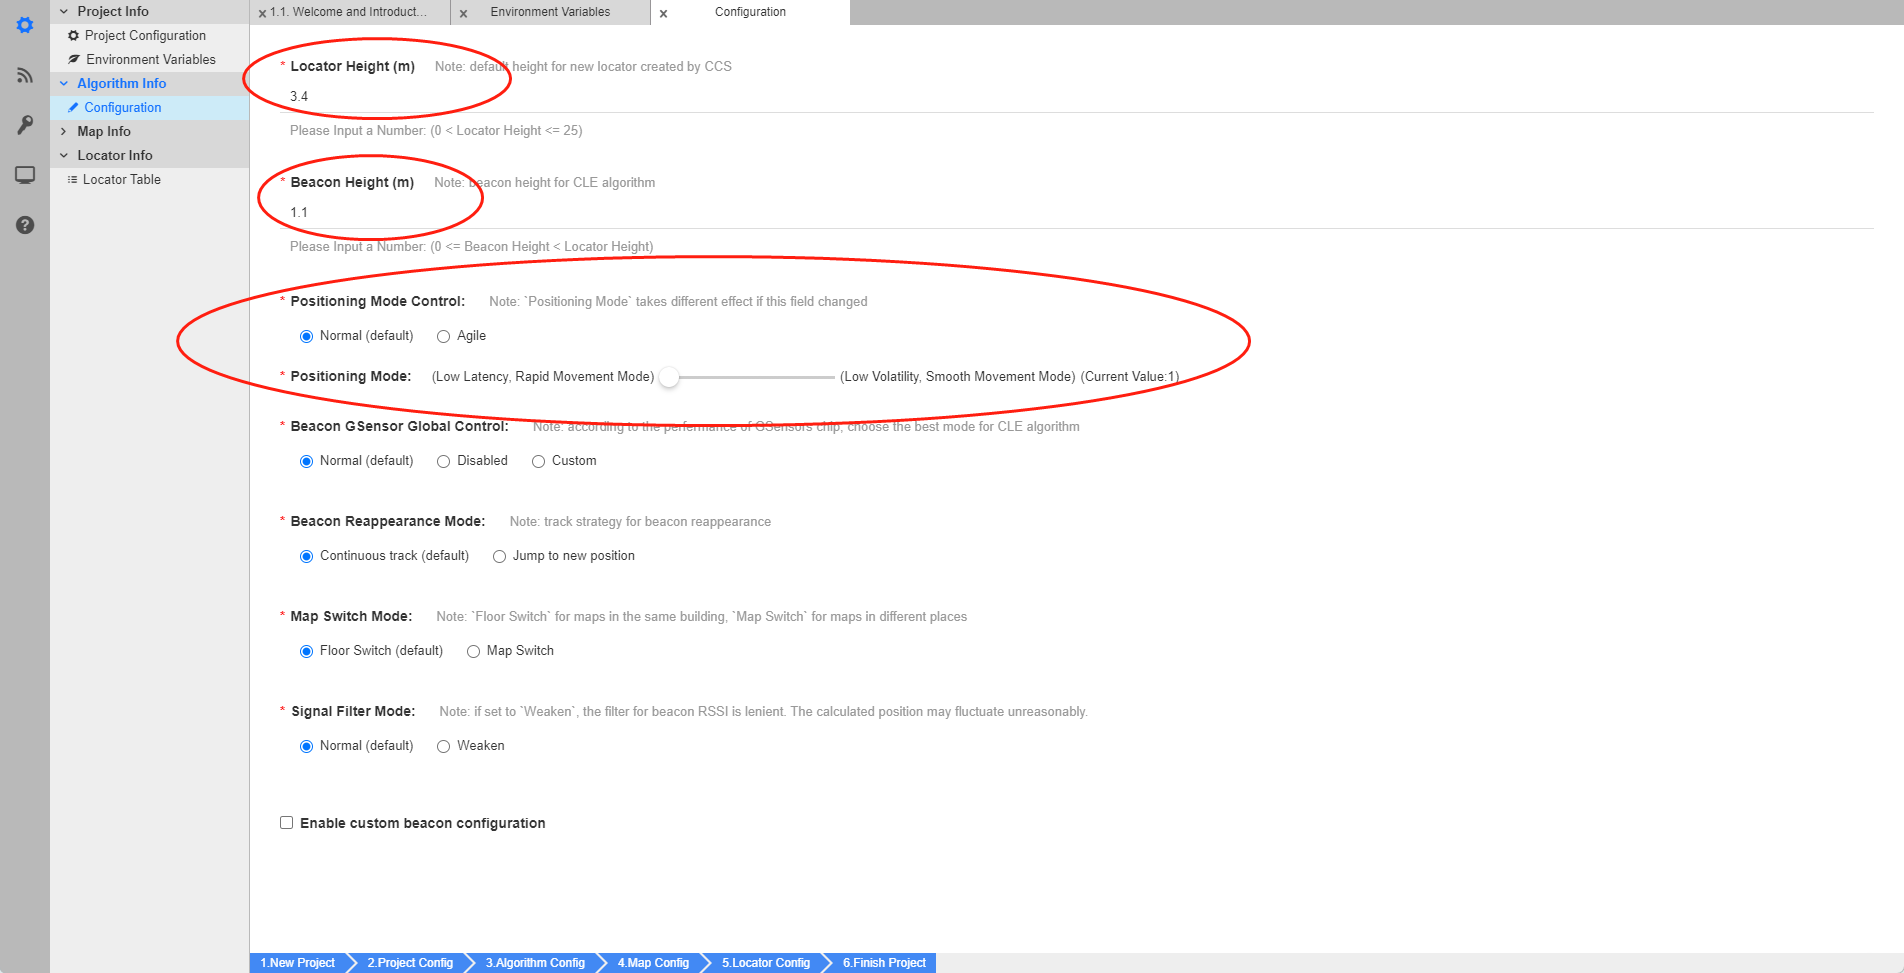Click the key icon in left sidebar
This screenshot has height=973, width=1904.
(25, 125)
